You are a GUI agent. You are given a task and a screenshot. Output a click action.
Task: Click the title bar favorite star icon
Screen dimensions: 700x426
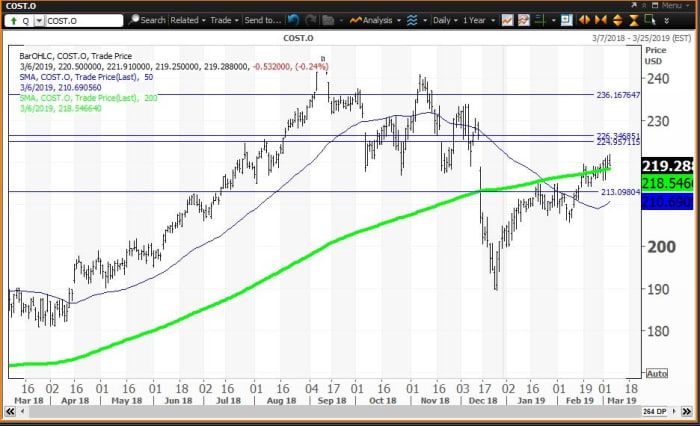point(644,5)
